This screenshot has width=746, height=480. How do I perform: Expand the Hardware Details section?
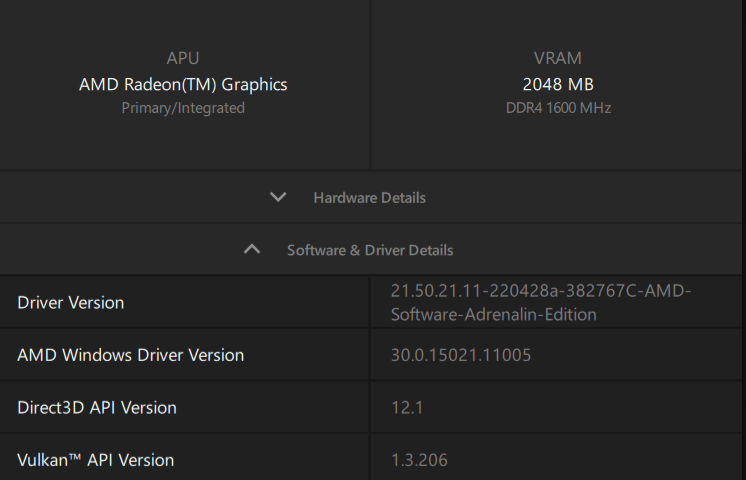click(x=371, y=197)
